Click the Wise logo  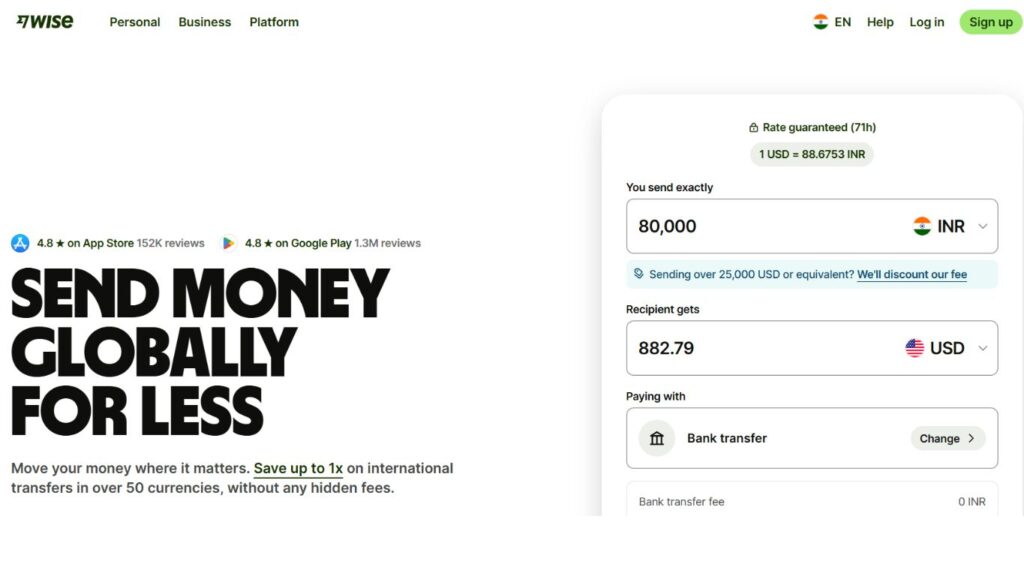click(x=45, y=21)
